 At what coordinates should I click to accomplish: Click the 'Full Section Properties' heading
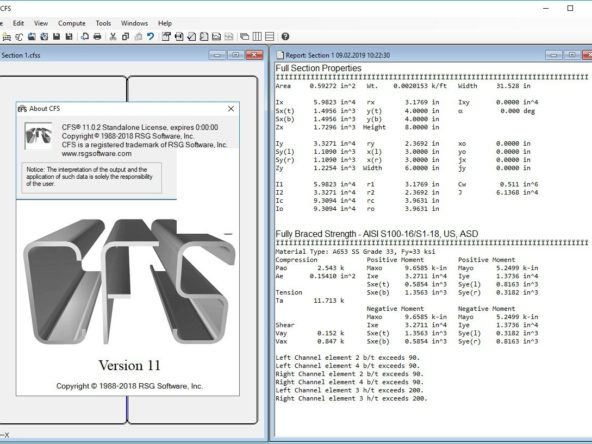click(318, 68)
